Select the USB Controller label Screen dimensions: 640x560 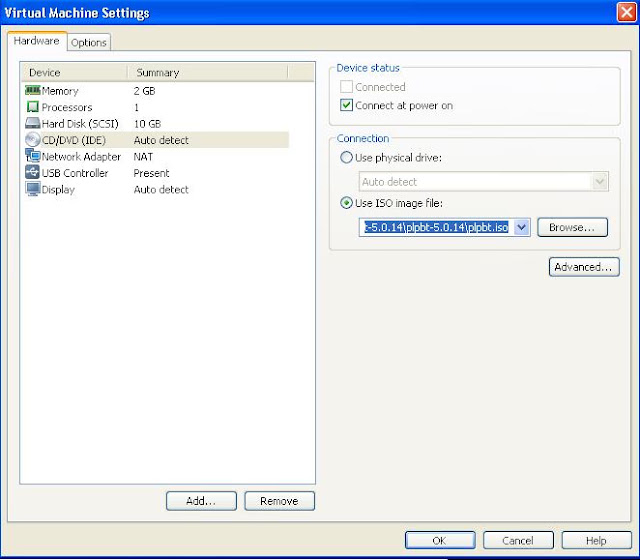75,173
